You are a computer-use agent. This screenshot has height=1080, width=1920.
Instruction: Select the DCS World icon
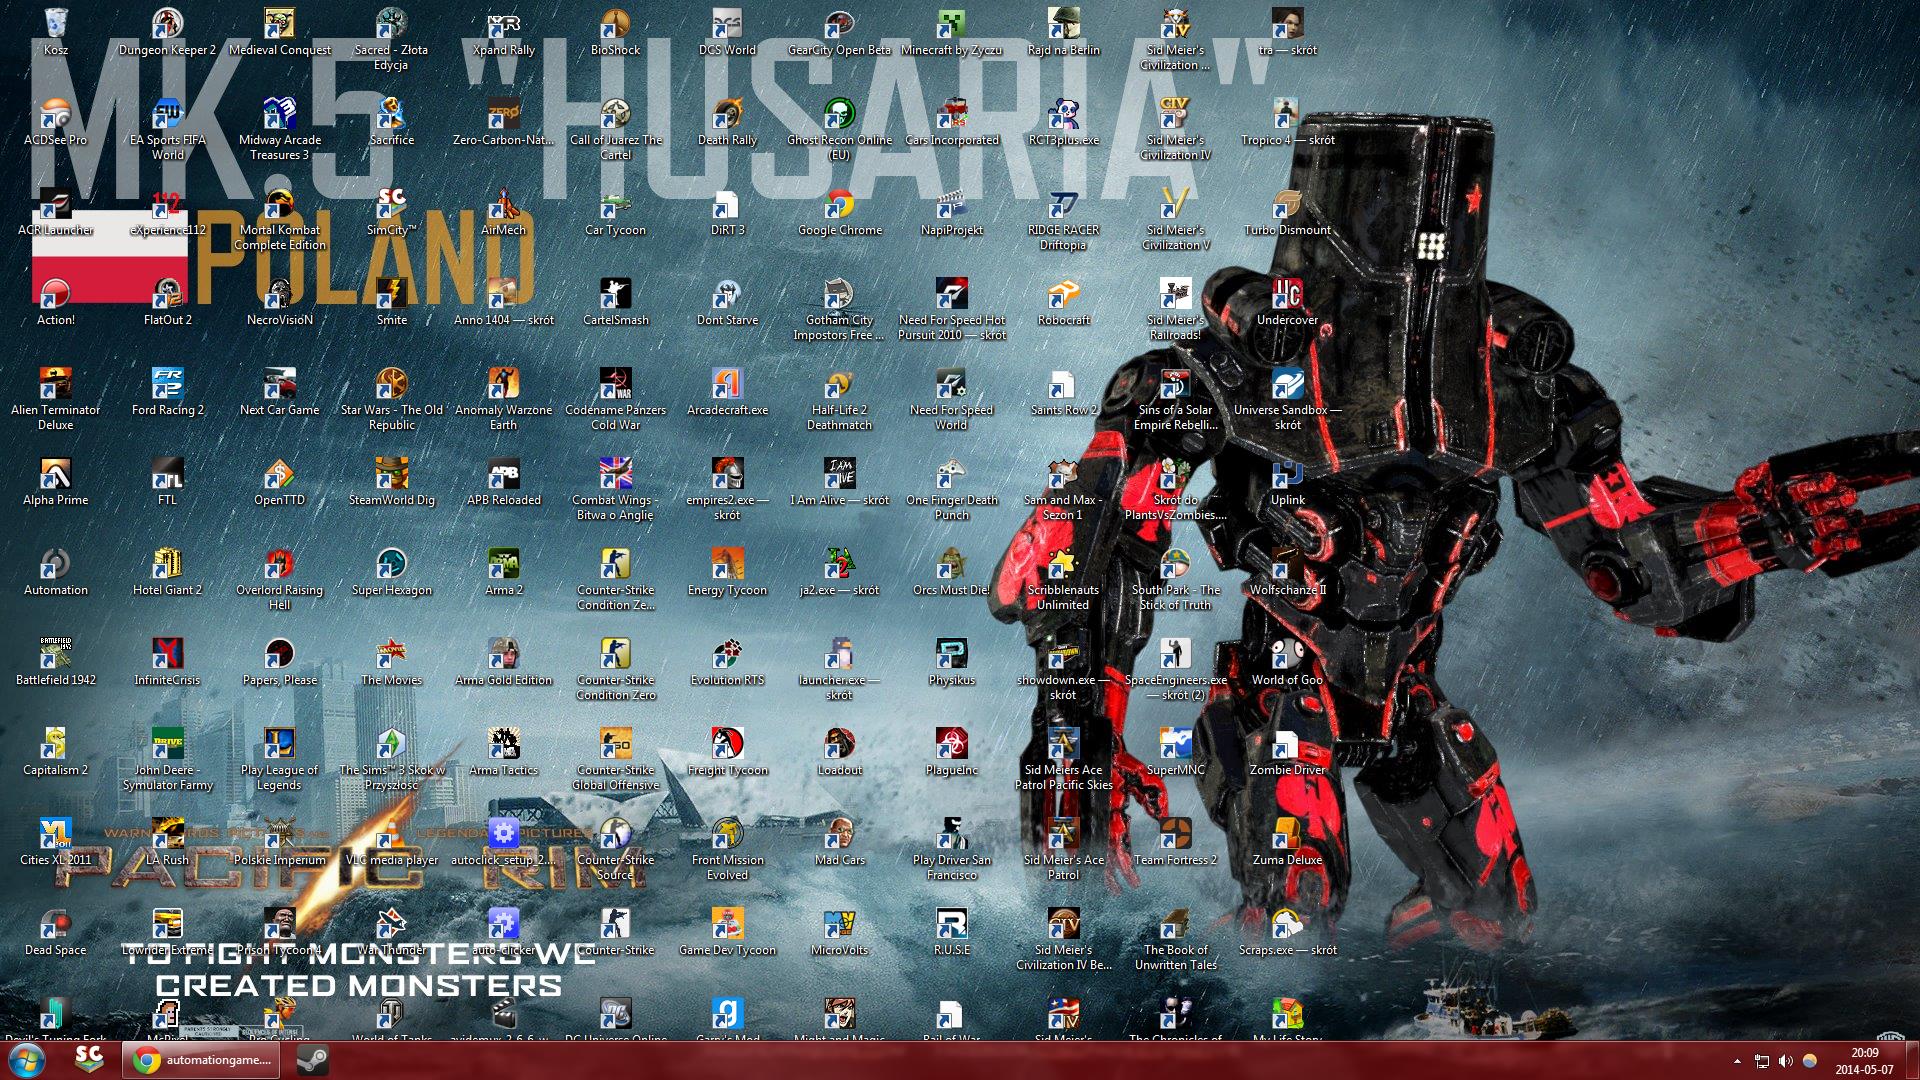click(727, 31)
